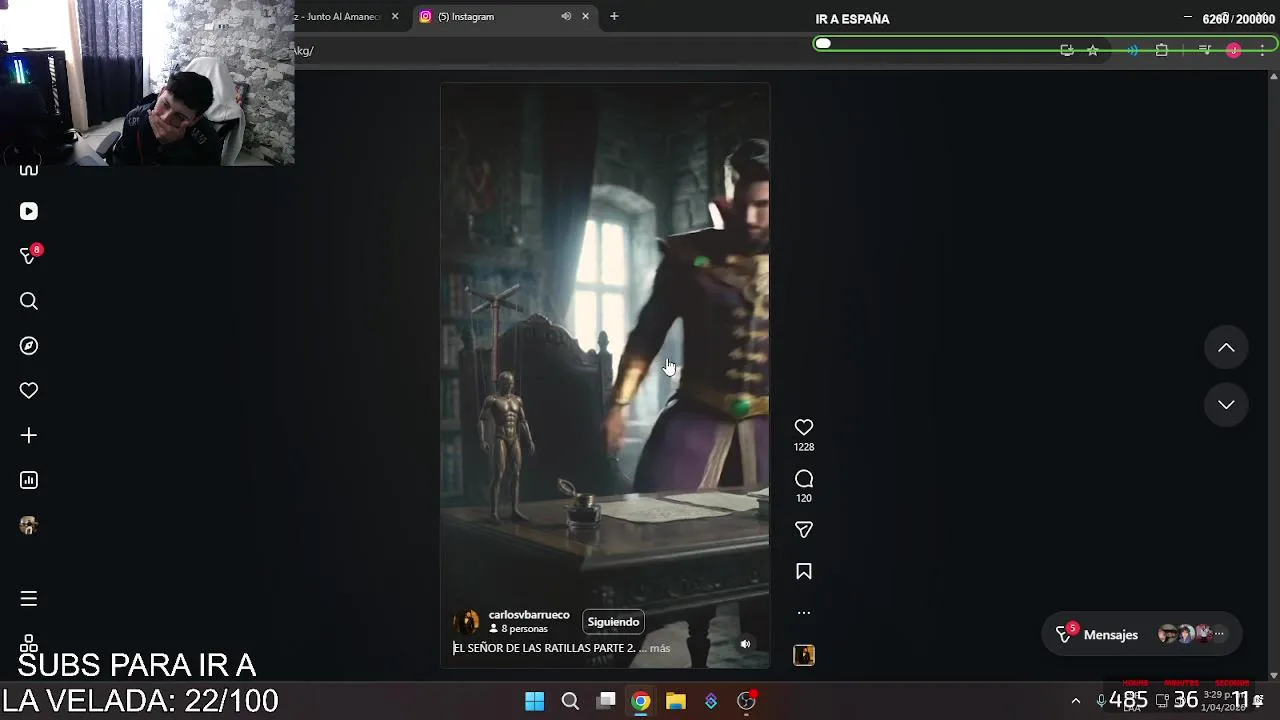
Task: Bookmark this page with star icon
Action: pyautogui.click(x=1093, y=50)
